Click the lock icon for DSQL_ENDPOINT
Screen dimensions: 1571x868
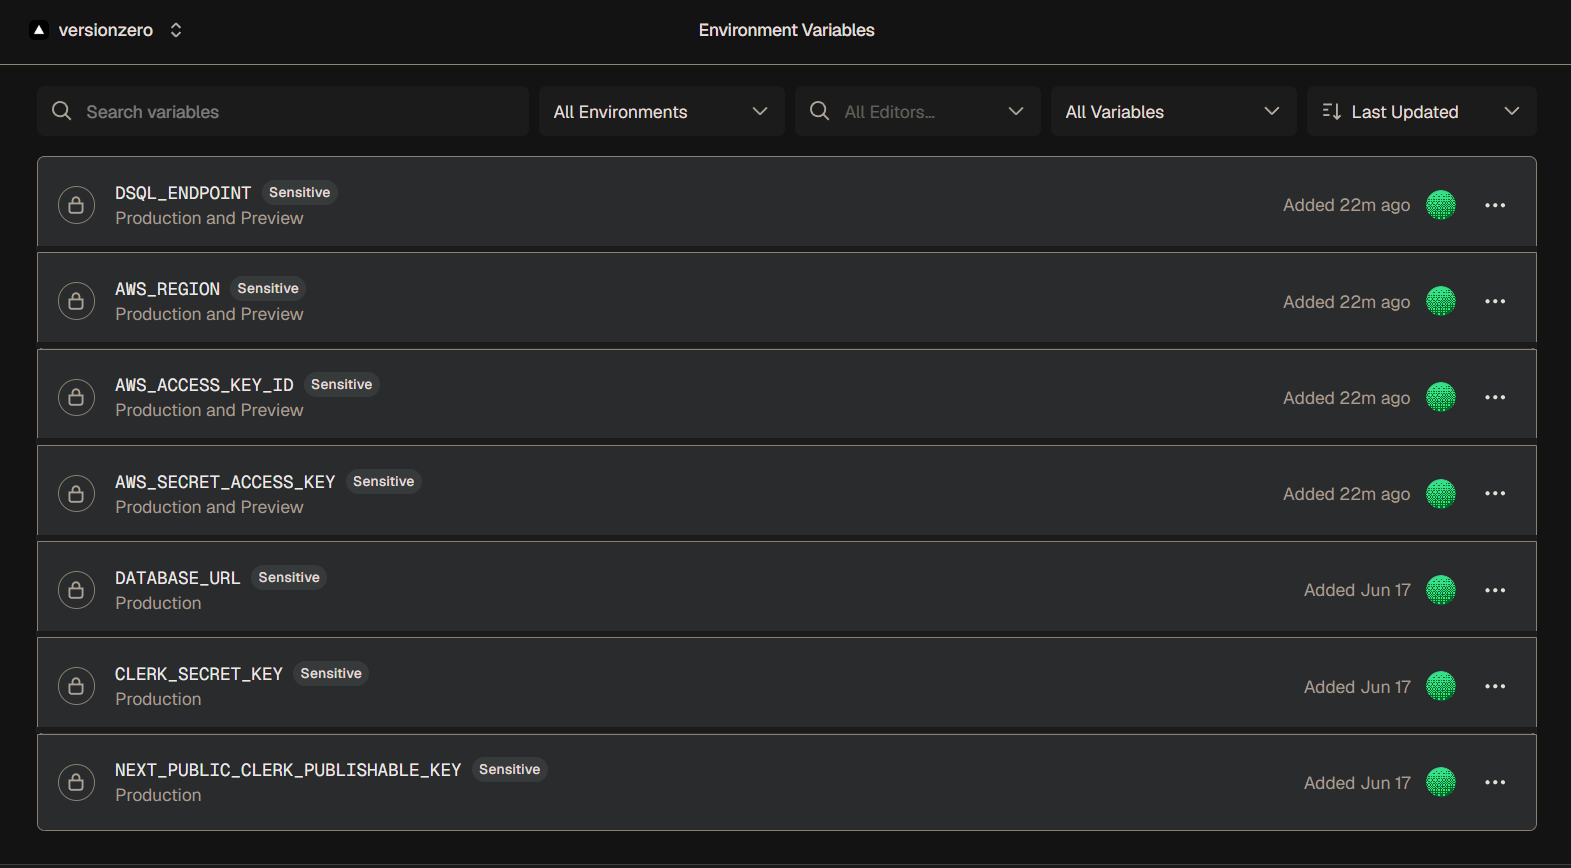(76, 205)
